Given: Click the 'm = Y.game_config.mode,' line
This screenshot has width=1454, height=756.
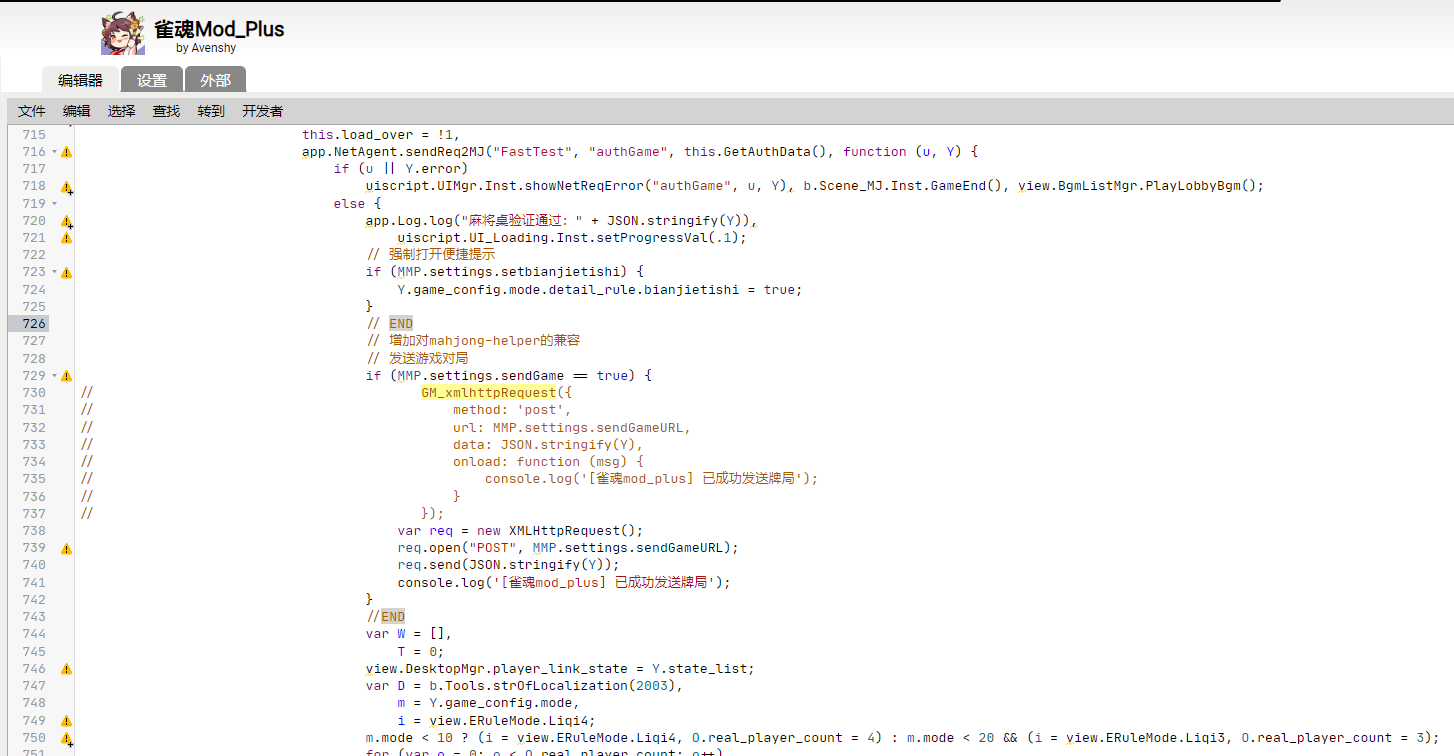Looking at the screenshot, I should pyautogui.click(x=489, y=703).
